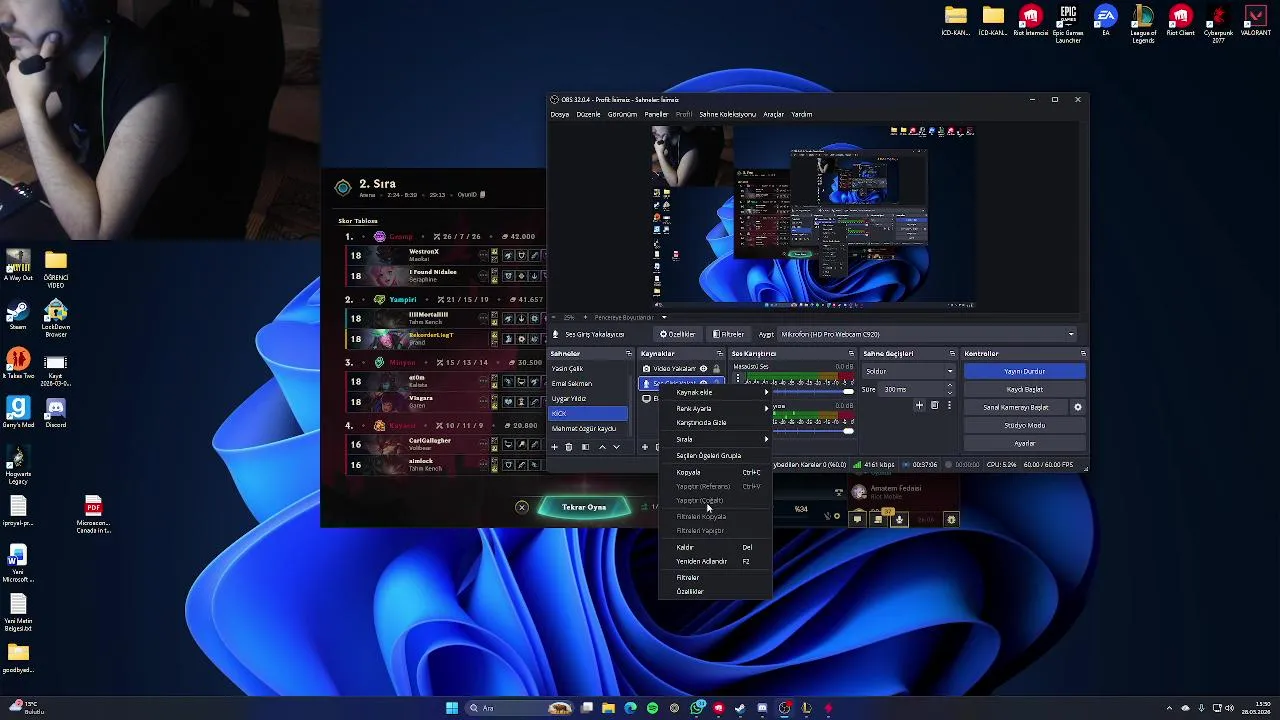This screenshot has width=1280, height=720.
Task: Select Yeniden Adlandır context menu entry
Action: click(x=716, y=561)
